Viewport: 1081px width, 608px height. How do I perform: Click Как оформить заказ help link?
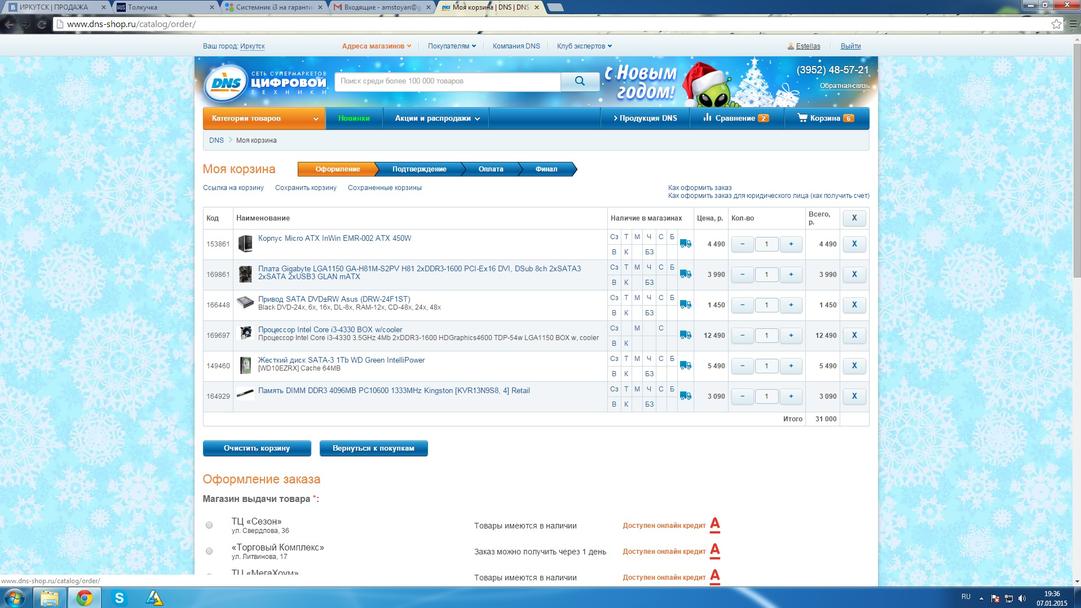click(x=700, y=188)
